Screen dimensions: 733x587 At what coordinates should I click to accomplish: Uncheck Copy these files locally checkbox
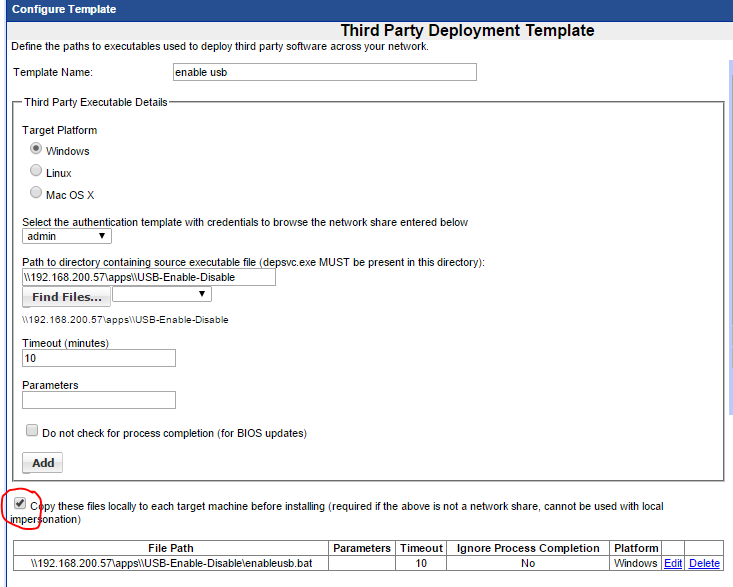(x=20, y=504)
